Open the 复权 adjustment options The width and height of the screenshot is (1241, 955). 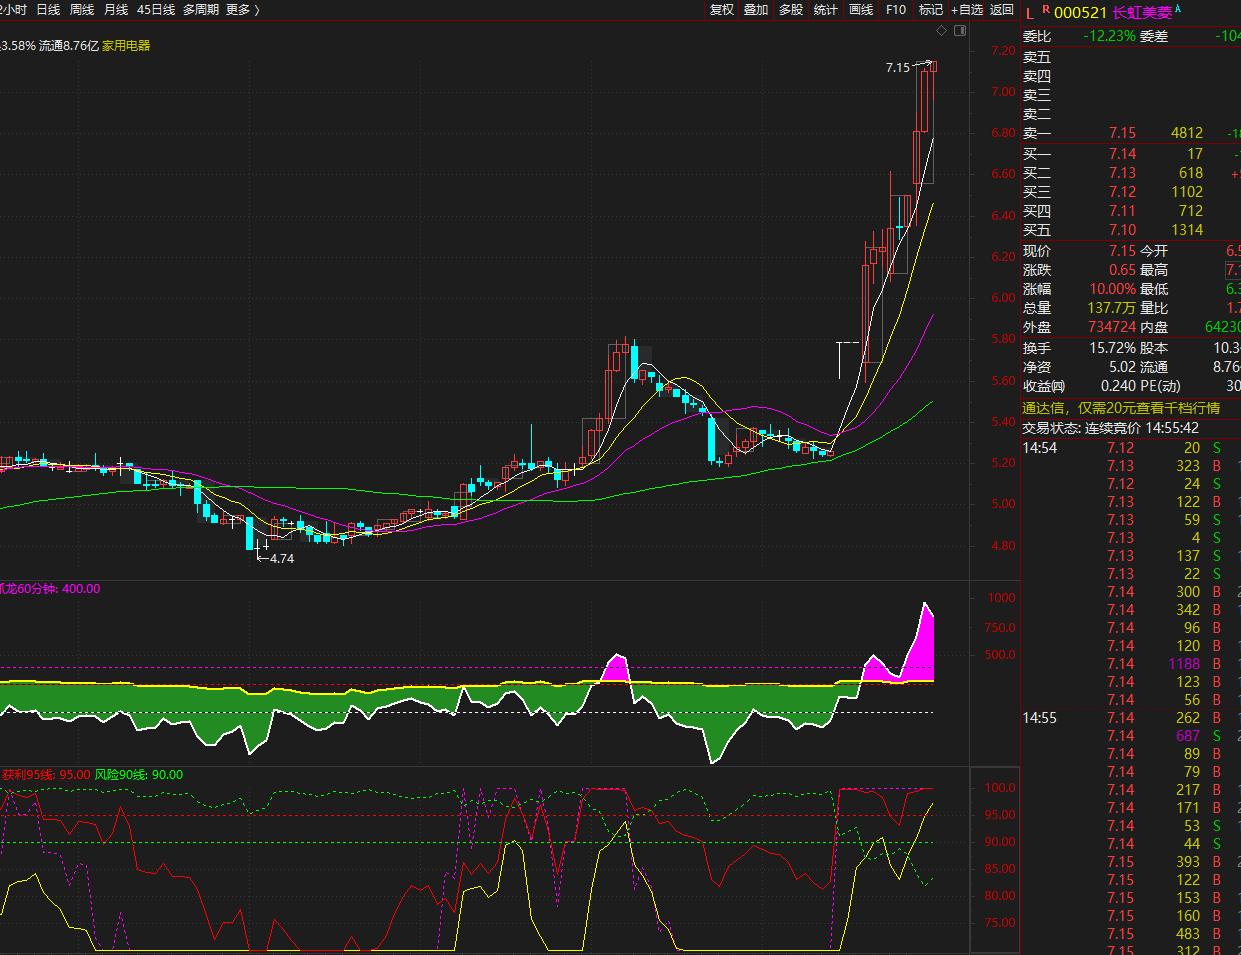click(721, 10)
